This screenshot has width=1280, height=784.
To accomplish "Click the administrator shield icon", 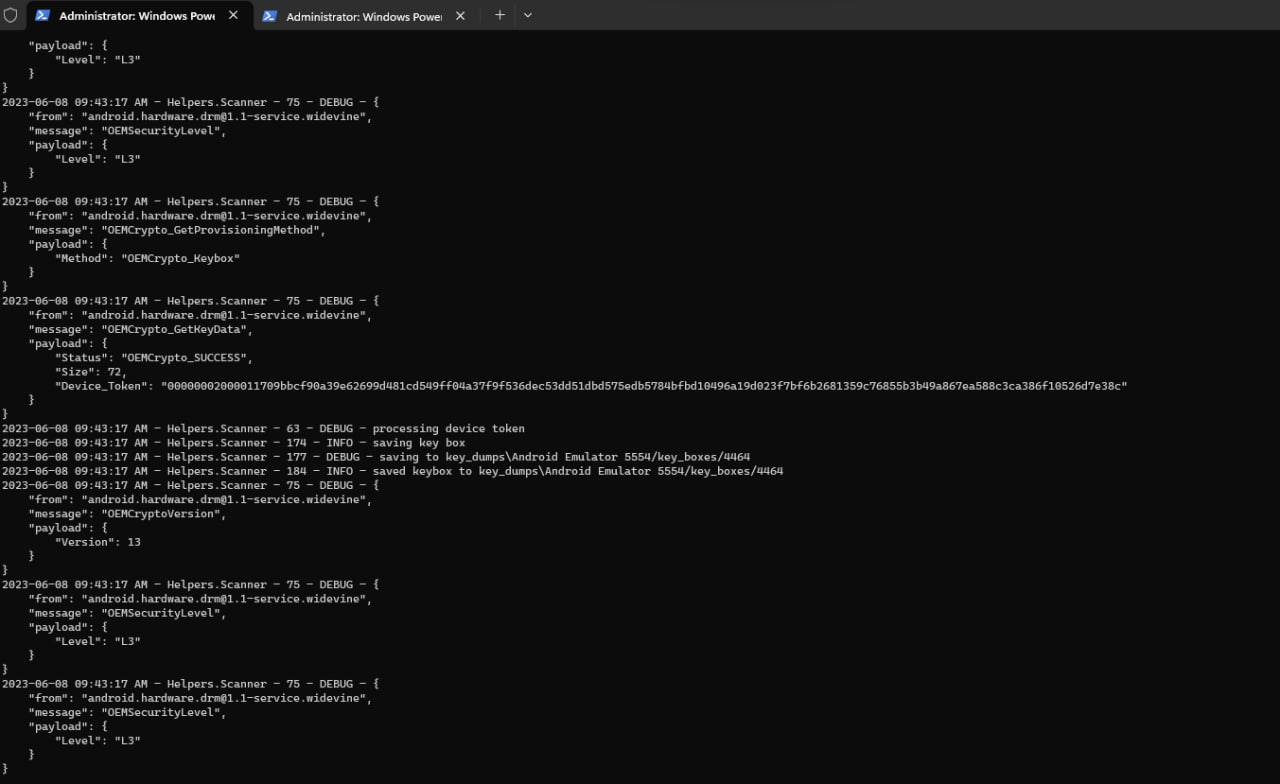I will click(11, 16).
